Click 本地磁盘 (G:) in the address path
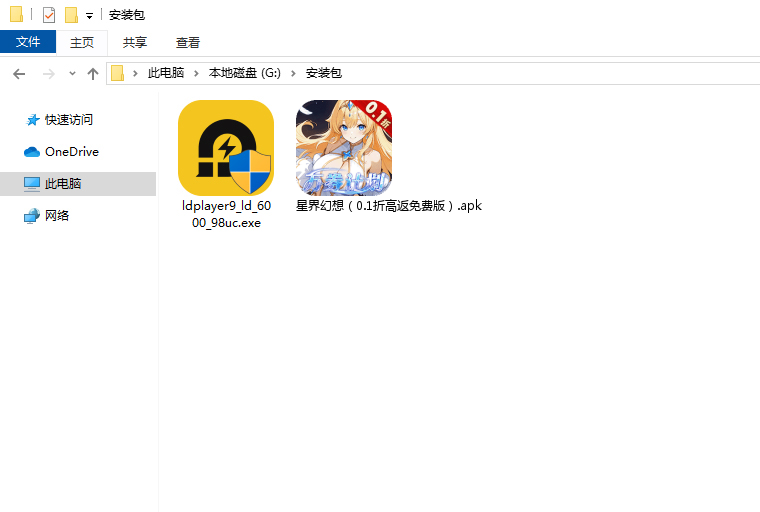 pyautogui.click(x=244, y=73)
